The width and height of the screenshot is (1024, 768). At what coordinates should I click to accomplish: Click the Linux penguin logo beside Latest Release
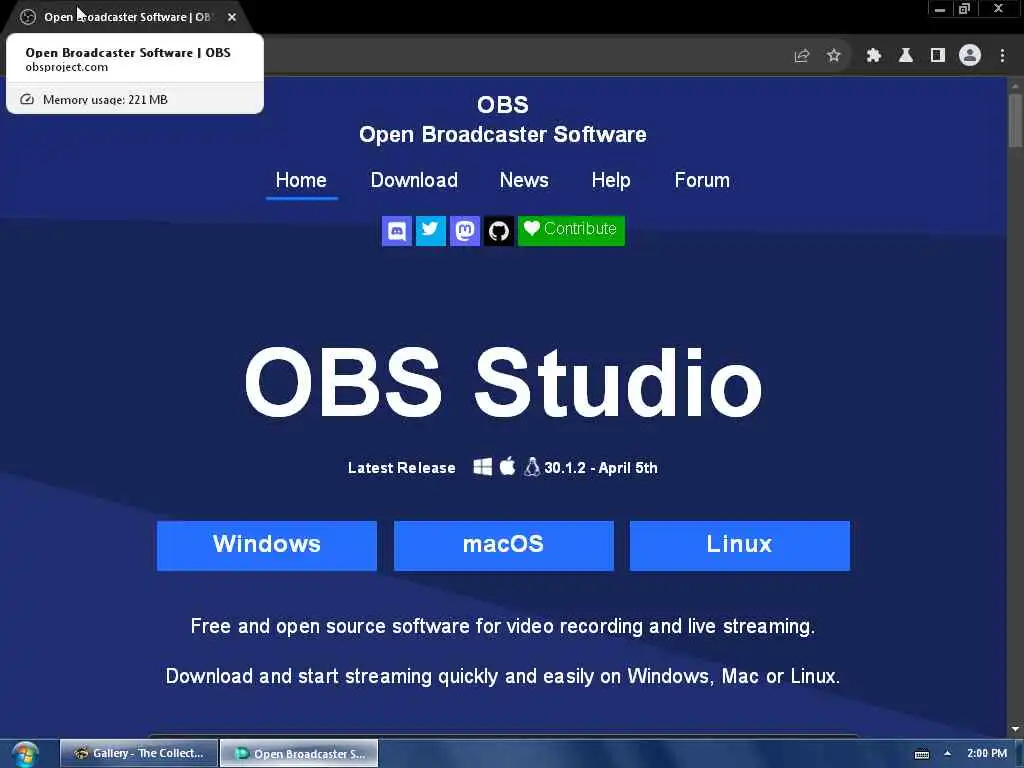[532, 466]
